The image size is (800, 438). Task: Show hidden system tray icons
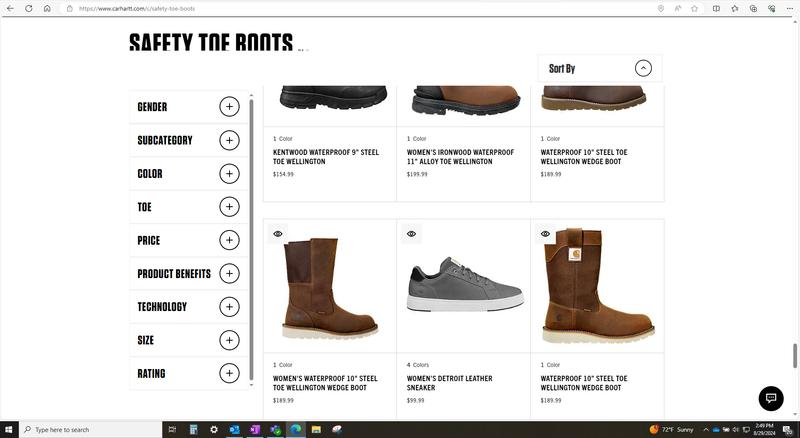click(706, 430)
